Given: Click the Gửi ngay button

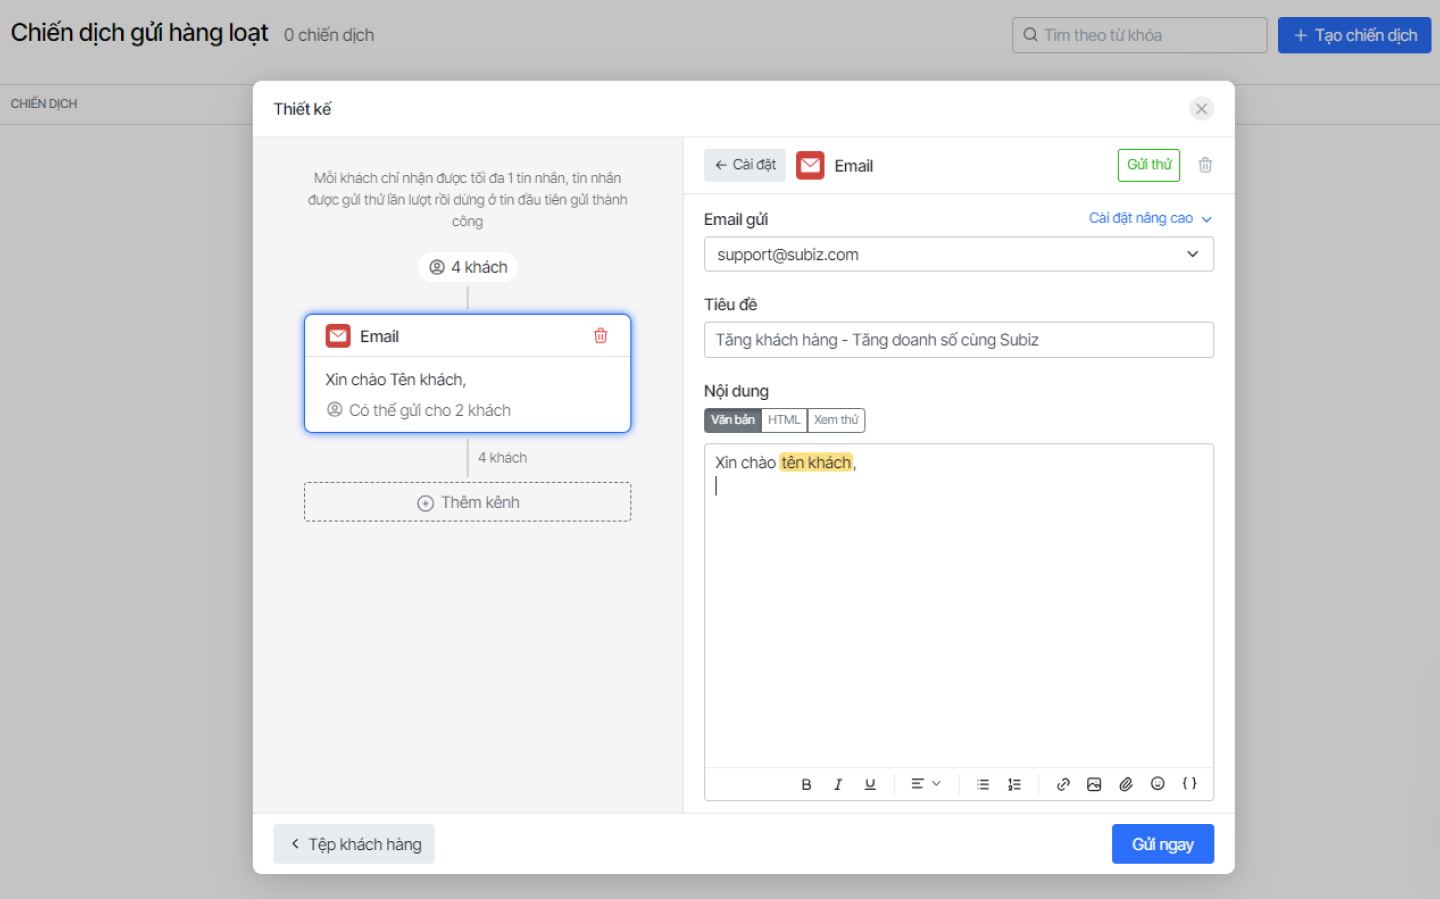Looking at the screenshot, I should pos(1162,844).
